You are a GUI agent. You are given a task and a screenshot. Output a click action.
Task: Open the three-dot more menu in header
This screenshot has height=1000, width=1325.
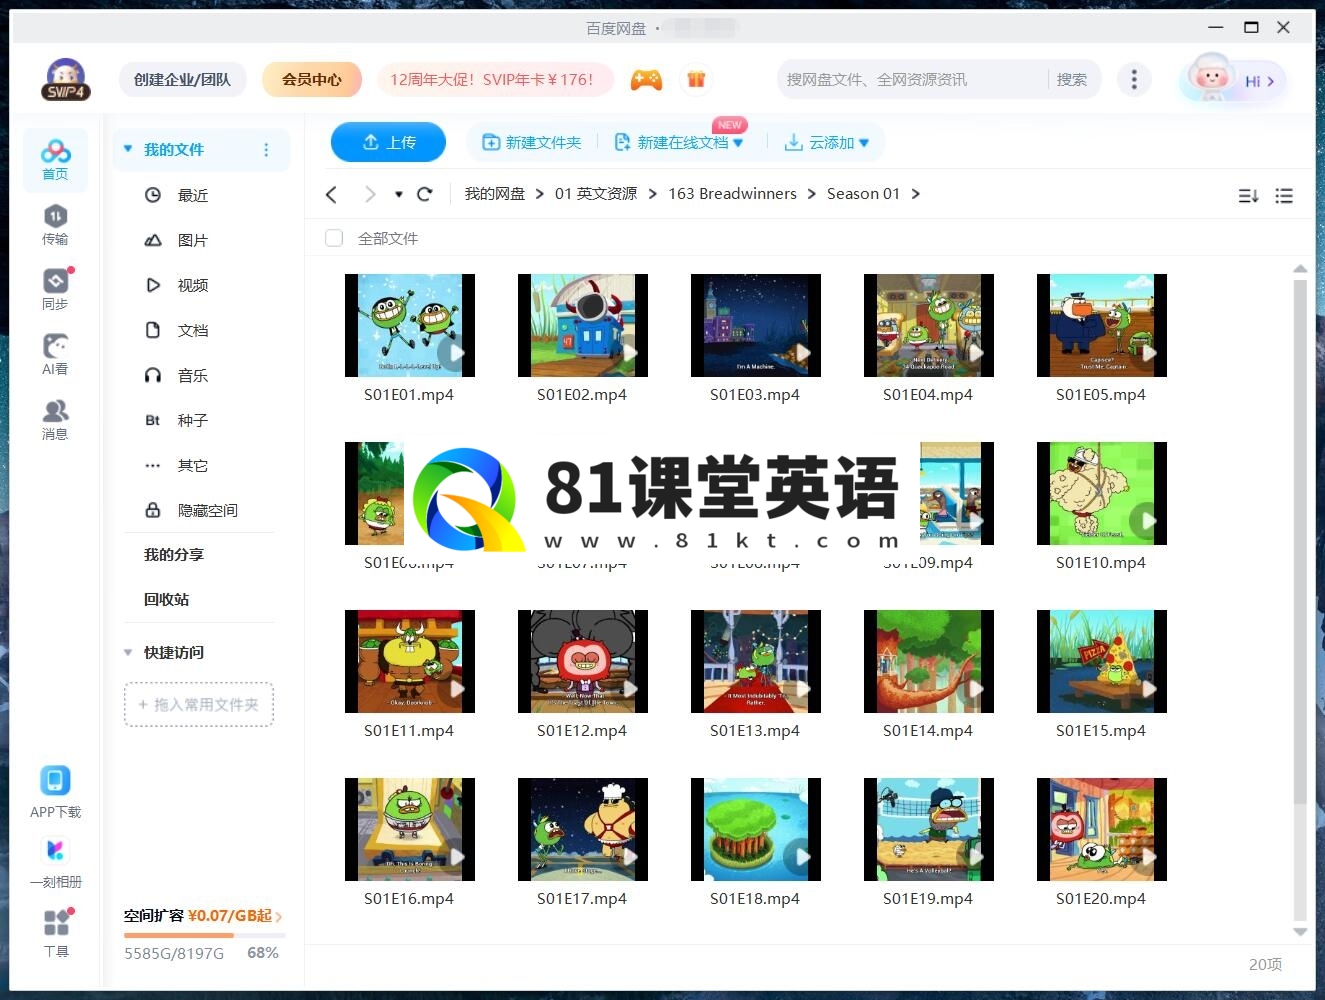coord(1133,79)
